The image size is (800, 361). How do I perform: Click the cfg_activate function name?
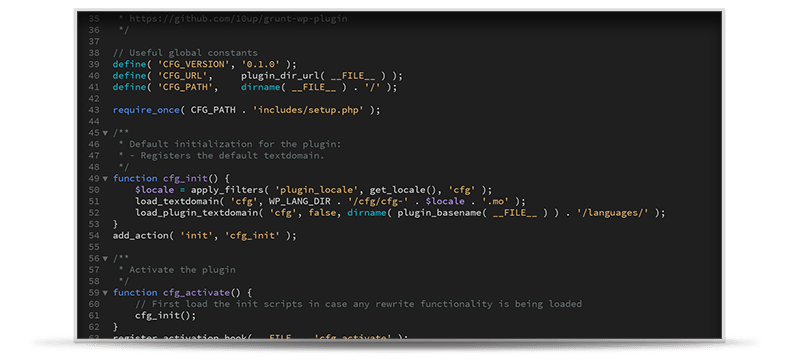tap(196, 293)
